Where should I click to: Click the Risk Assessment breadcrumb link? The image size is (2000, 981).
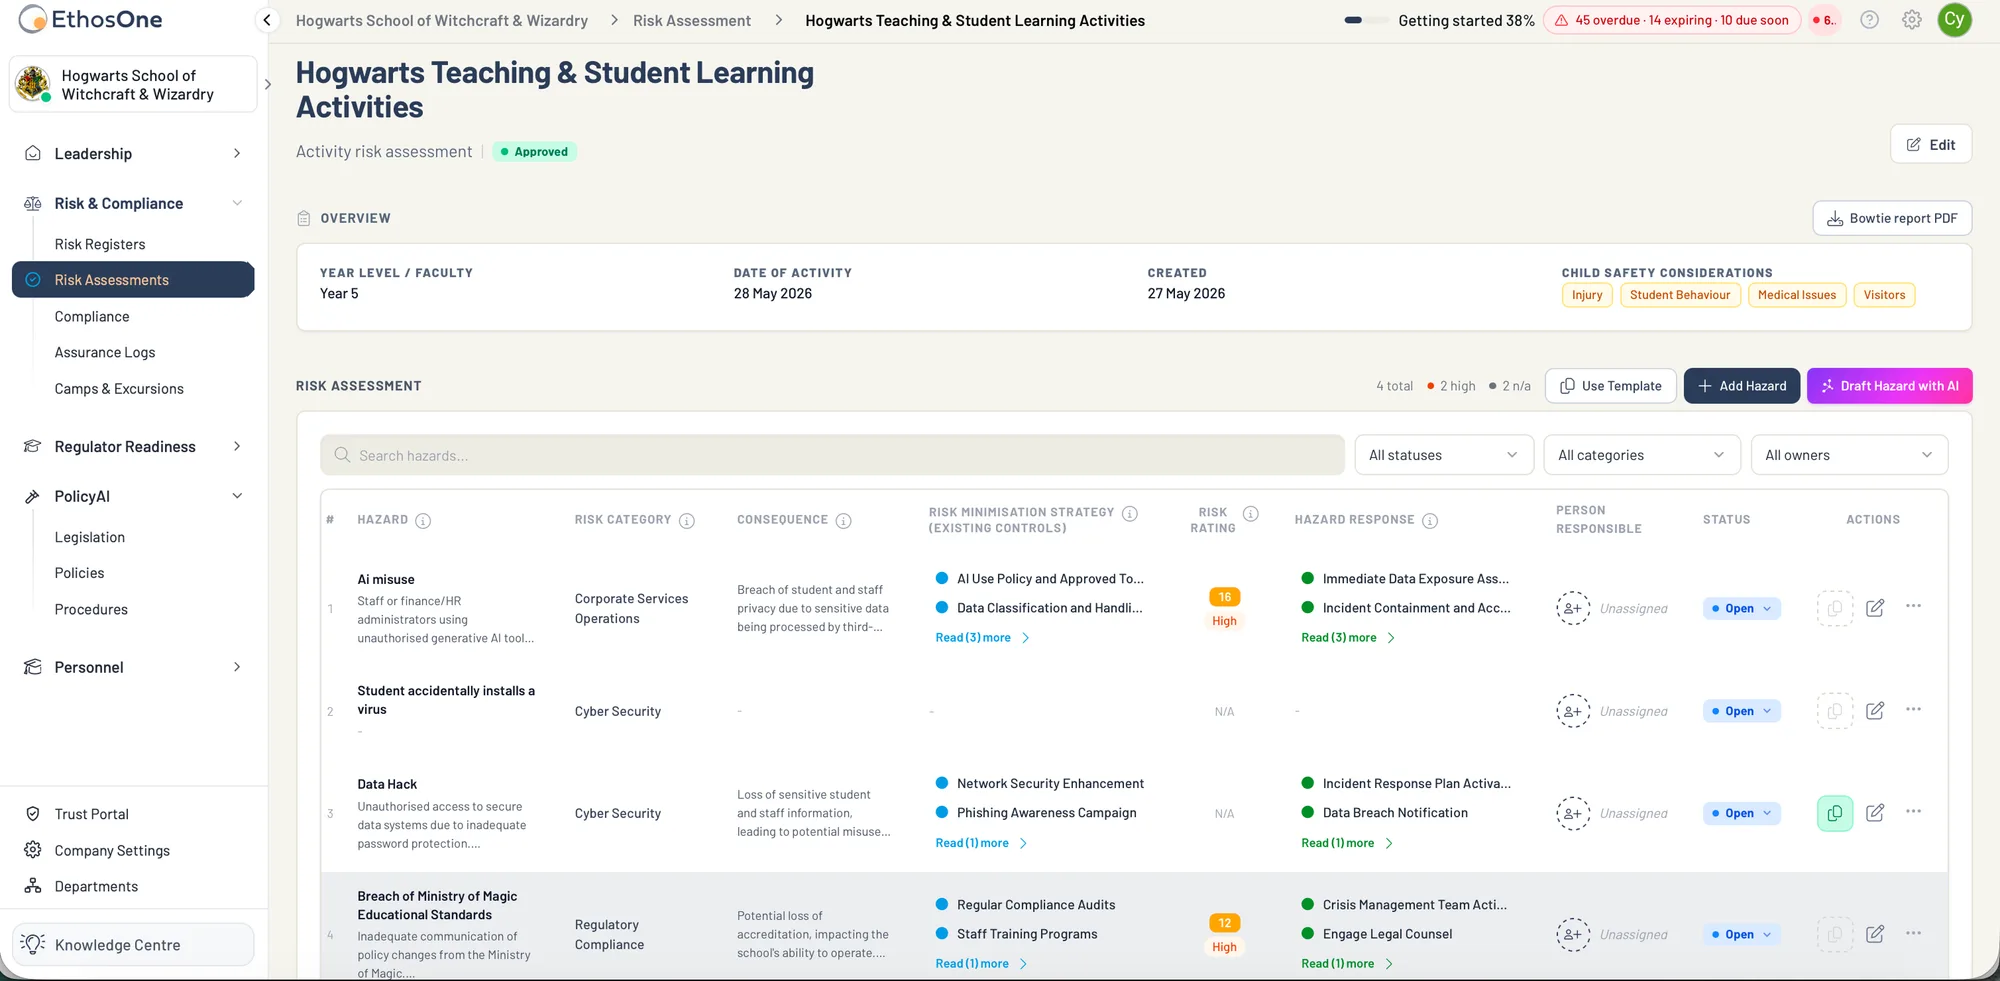click(692, 20)
